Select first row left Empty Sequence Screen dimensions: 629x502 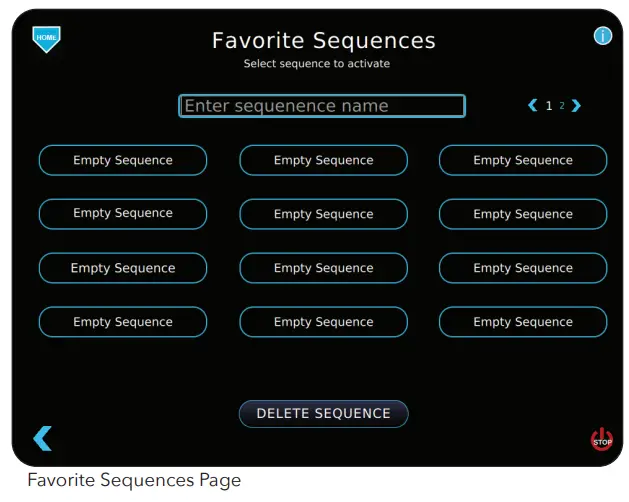(123, 160)
